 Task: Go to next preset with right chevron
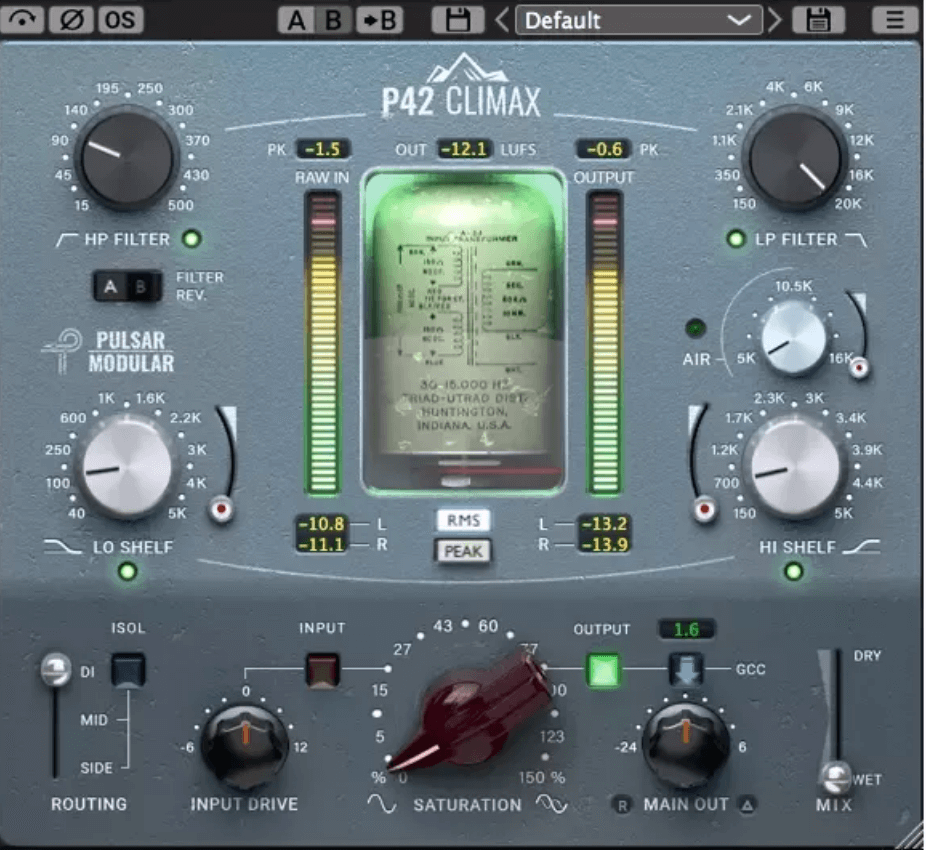click(774, 20)
